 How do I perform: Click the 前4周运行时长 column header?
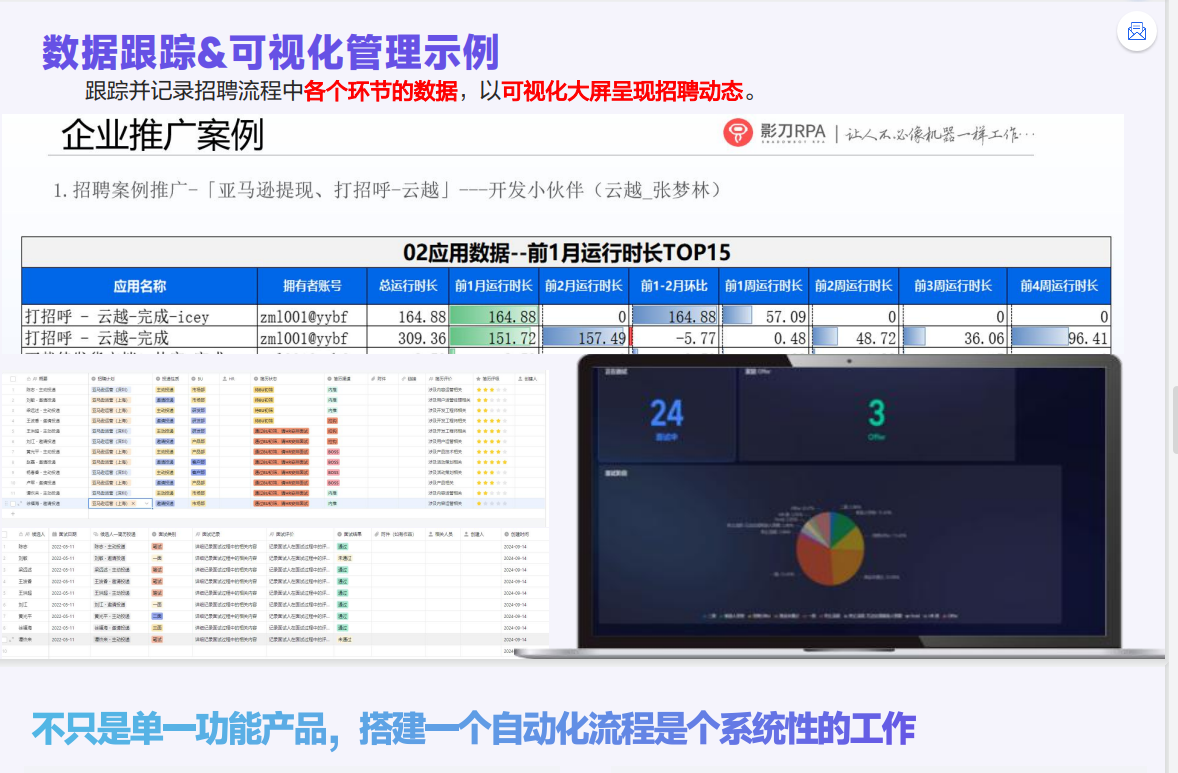(1059, 286)
